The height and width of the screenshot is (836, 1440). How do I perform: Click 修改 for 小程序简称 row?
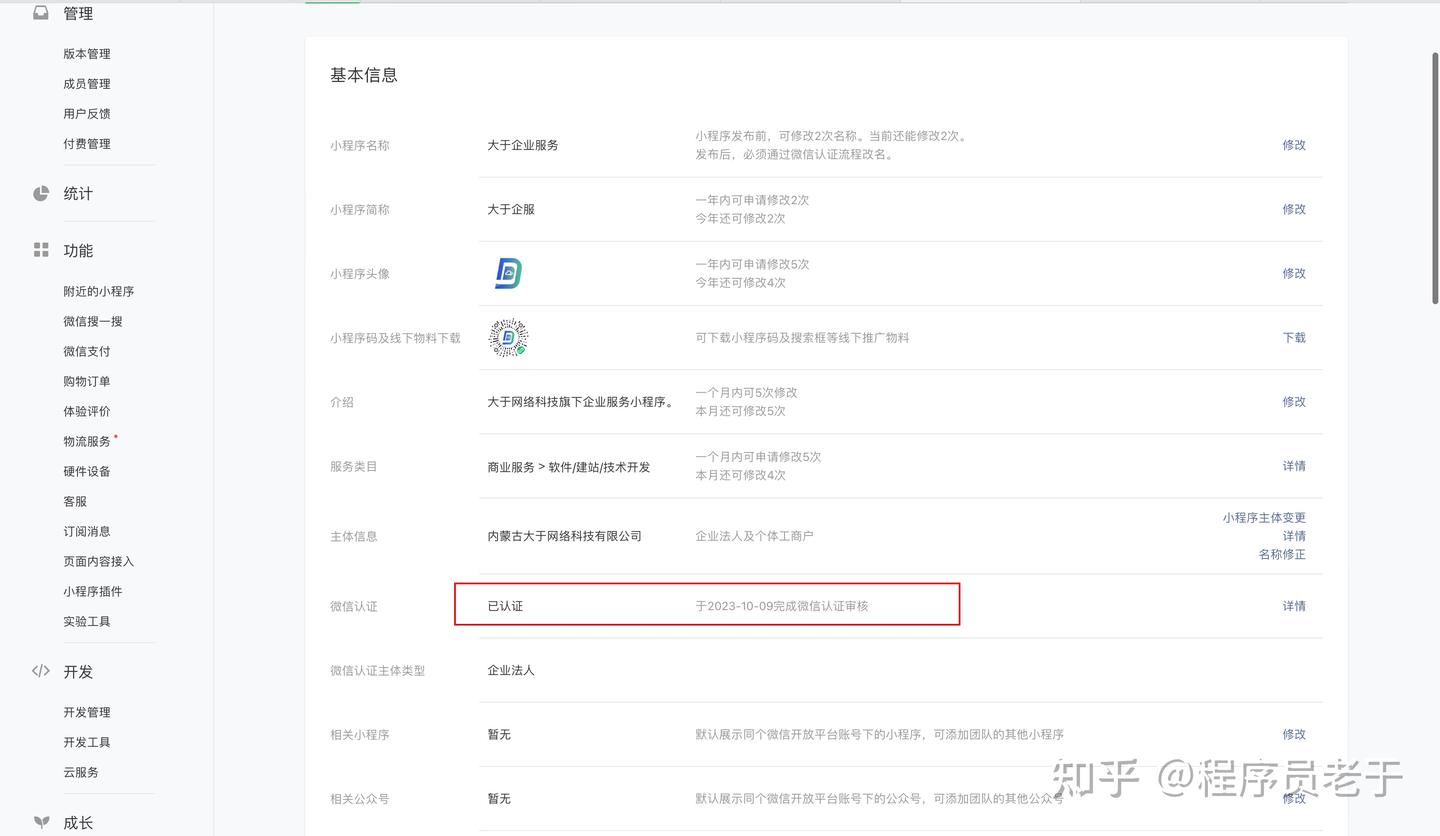pyautogui.click(x=1294, y=209)
